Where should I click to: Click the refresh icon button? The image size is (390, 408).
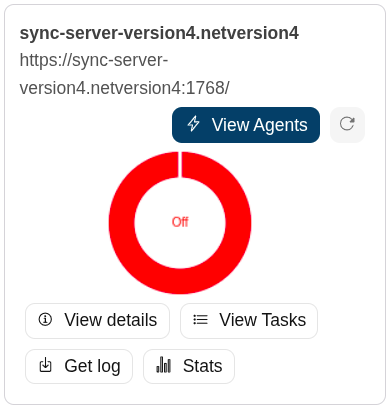347,125
